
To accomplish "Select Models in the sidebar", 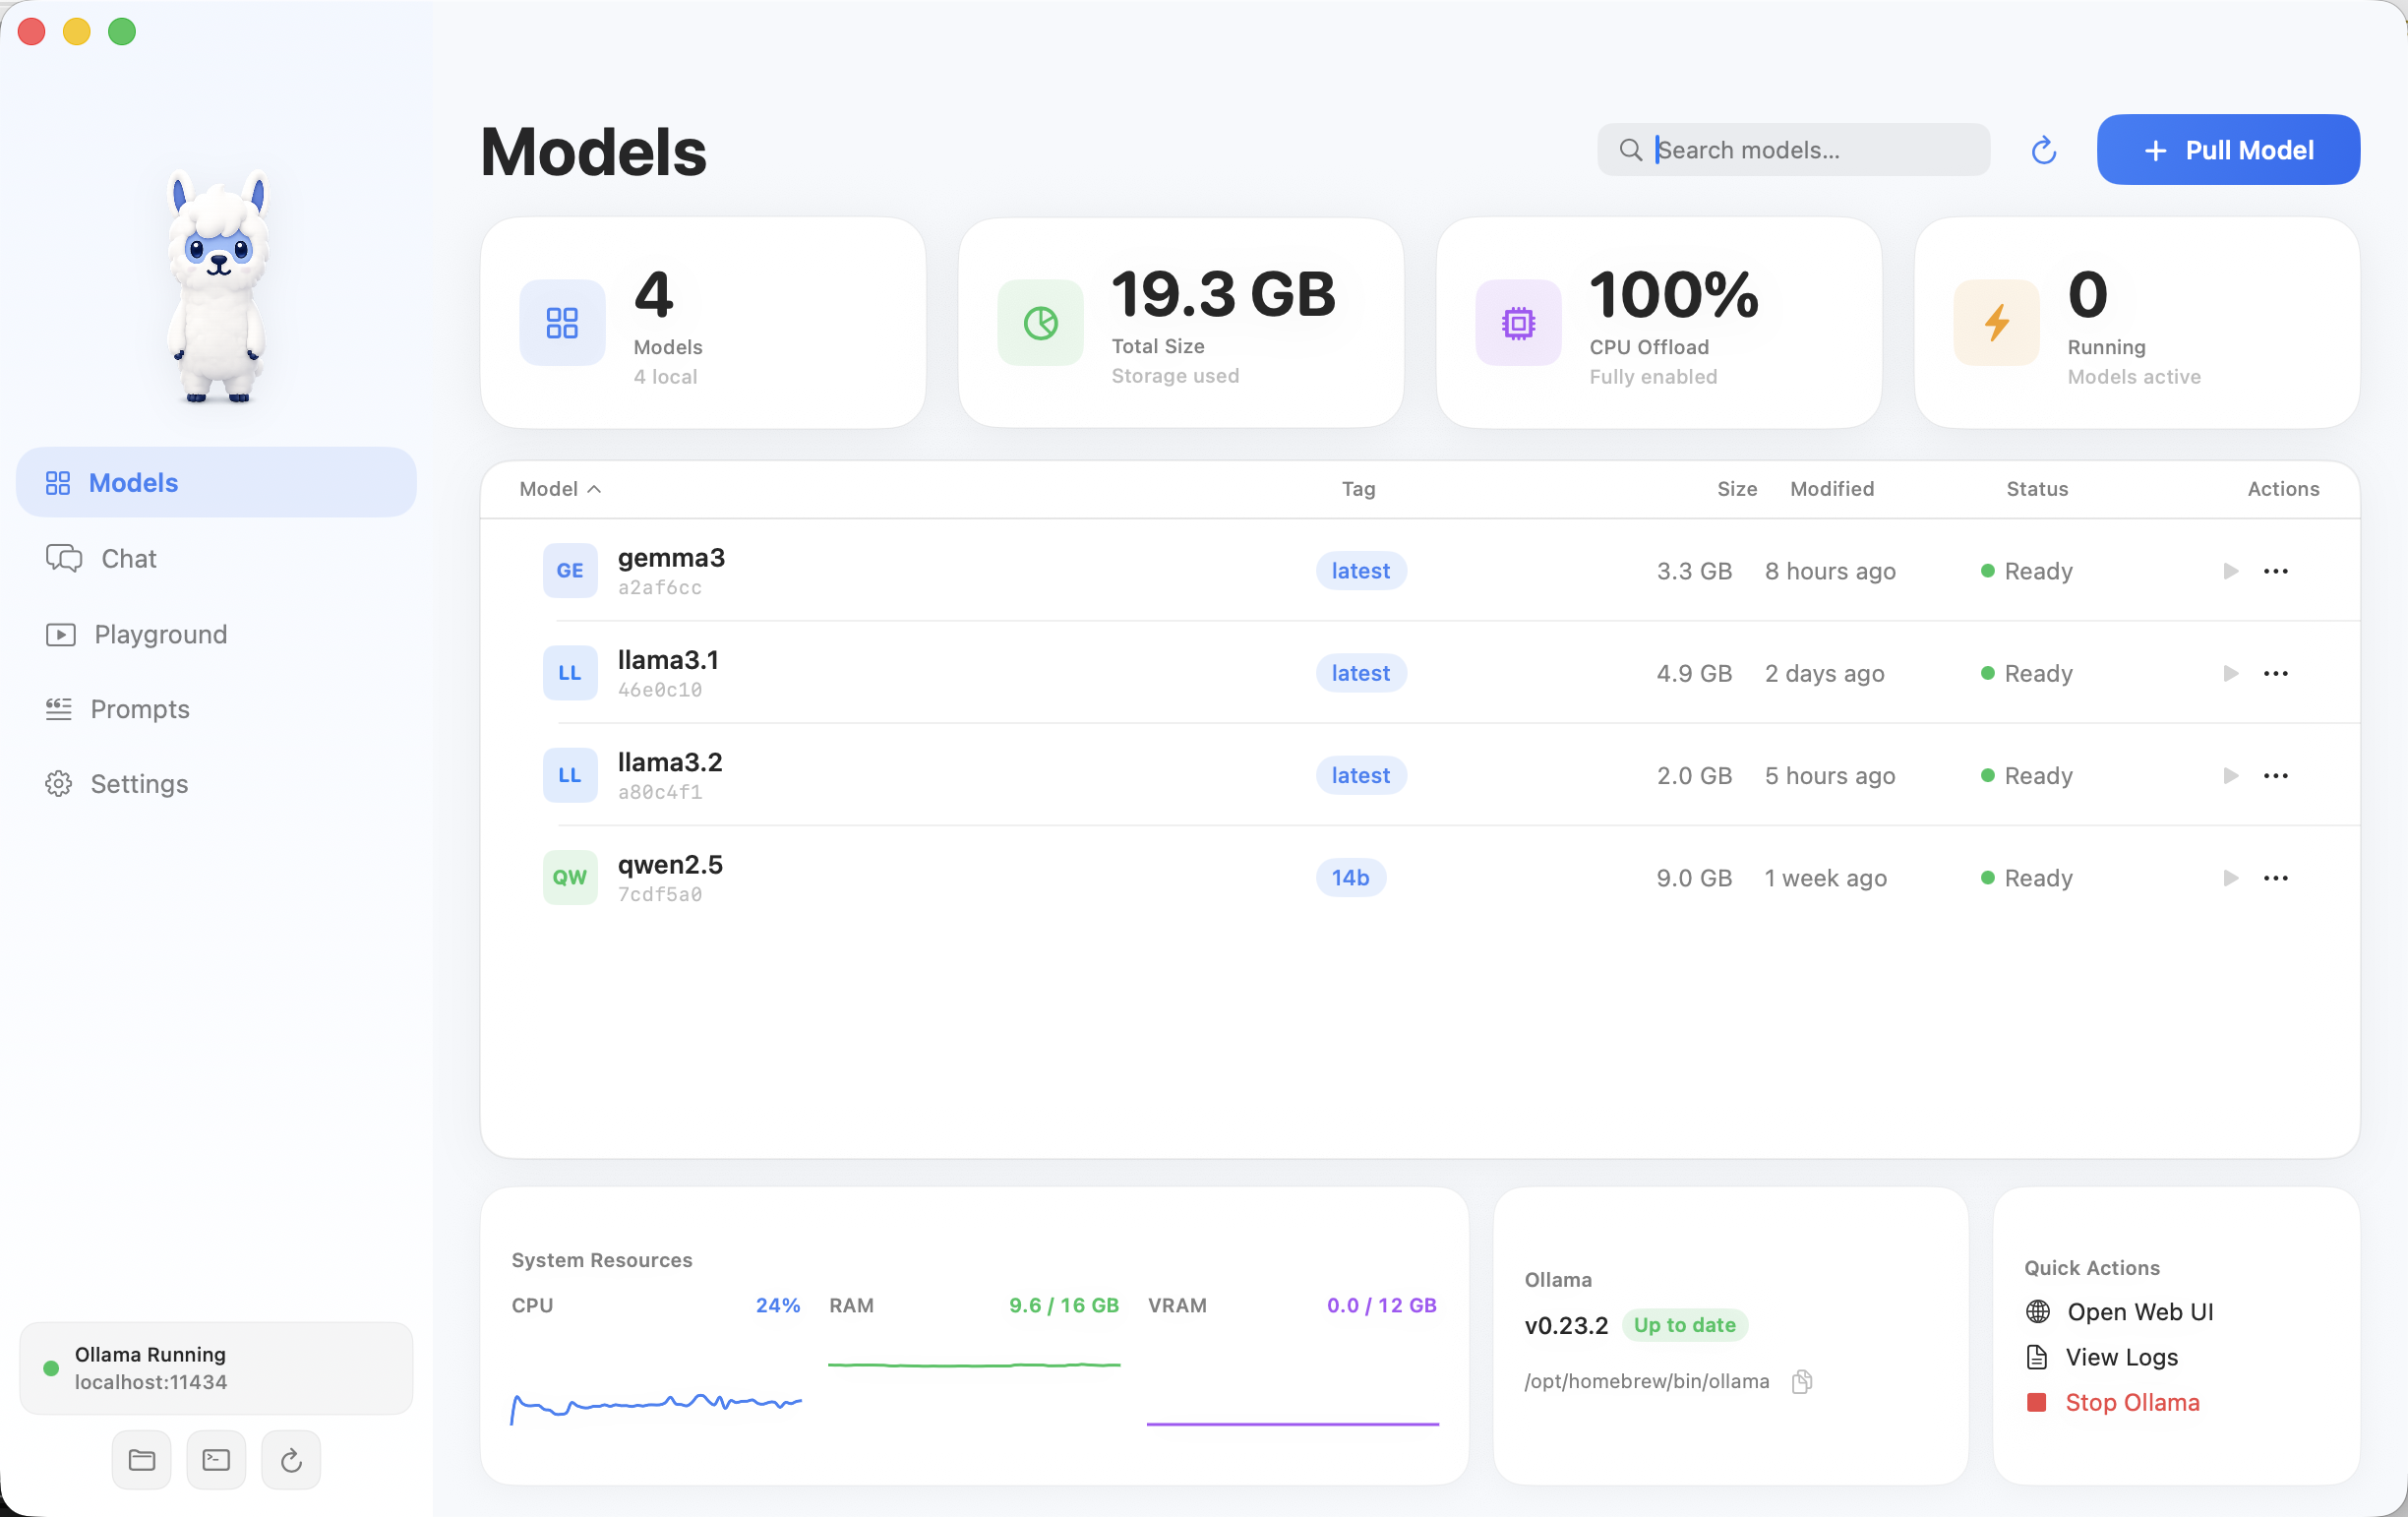I will [216, 482].
